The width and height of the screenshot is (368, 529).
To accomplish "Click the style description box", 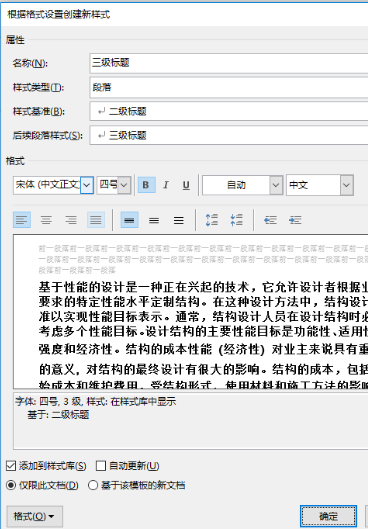I will coord(191,421).
